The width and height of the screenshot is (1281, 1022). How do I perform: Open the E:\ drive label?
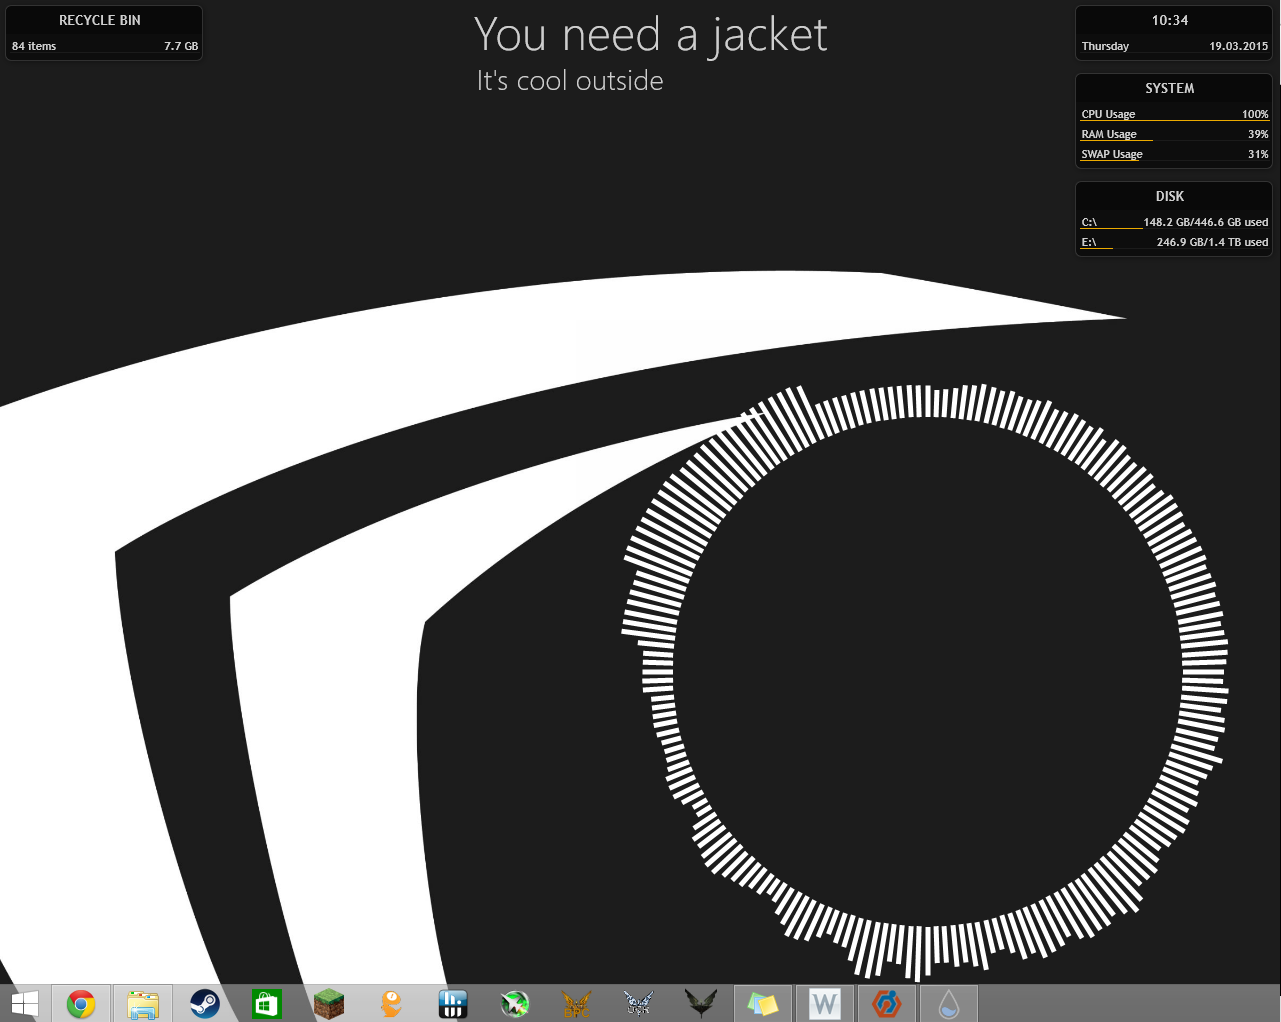click(1089, 242)
